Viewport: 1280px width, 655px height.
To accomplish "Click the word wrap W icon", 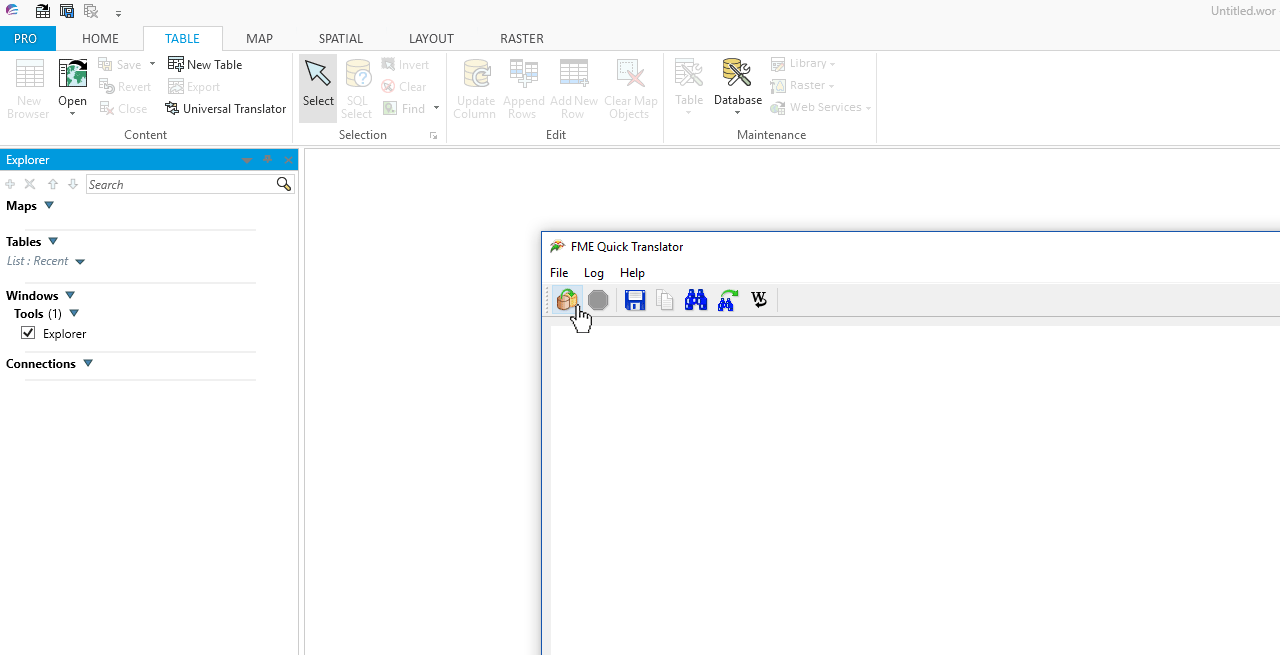I will [x=759, y=300].
